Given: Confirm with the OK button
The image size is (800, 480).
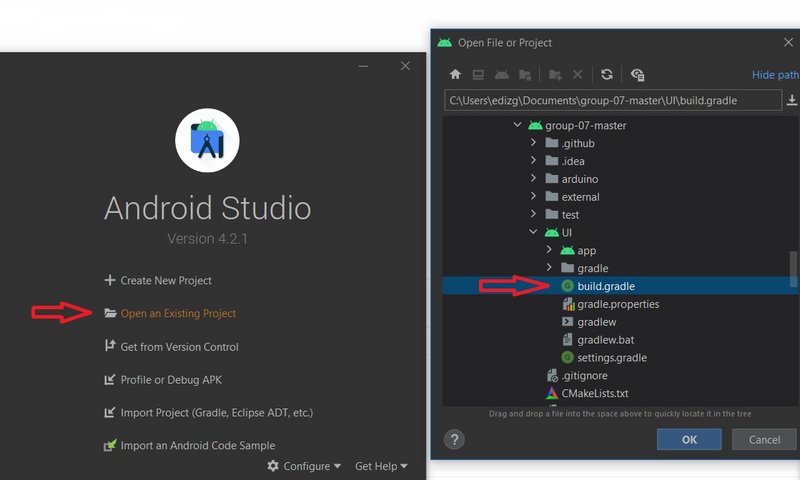Looking at the screenshot, I should [689, 439].
